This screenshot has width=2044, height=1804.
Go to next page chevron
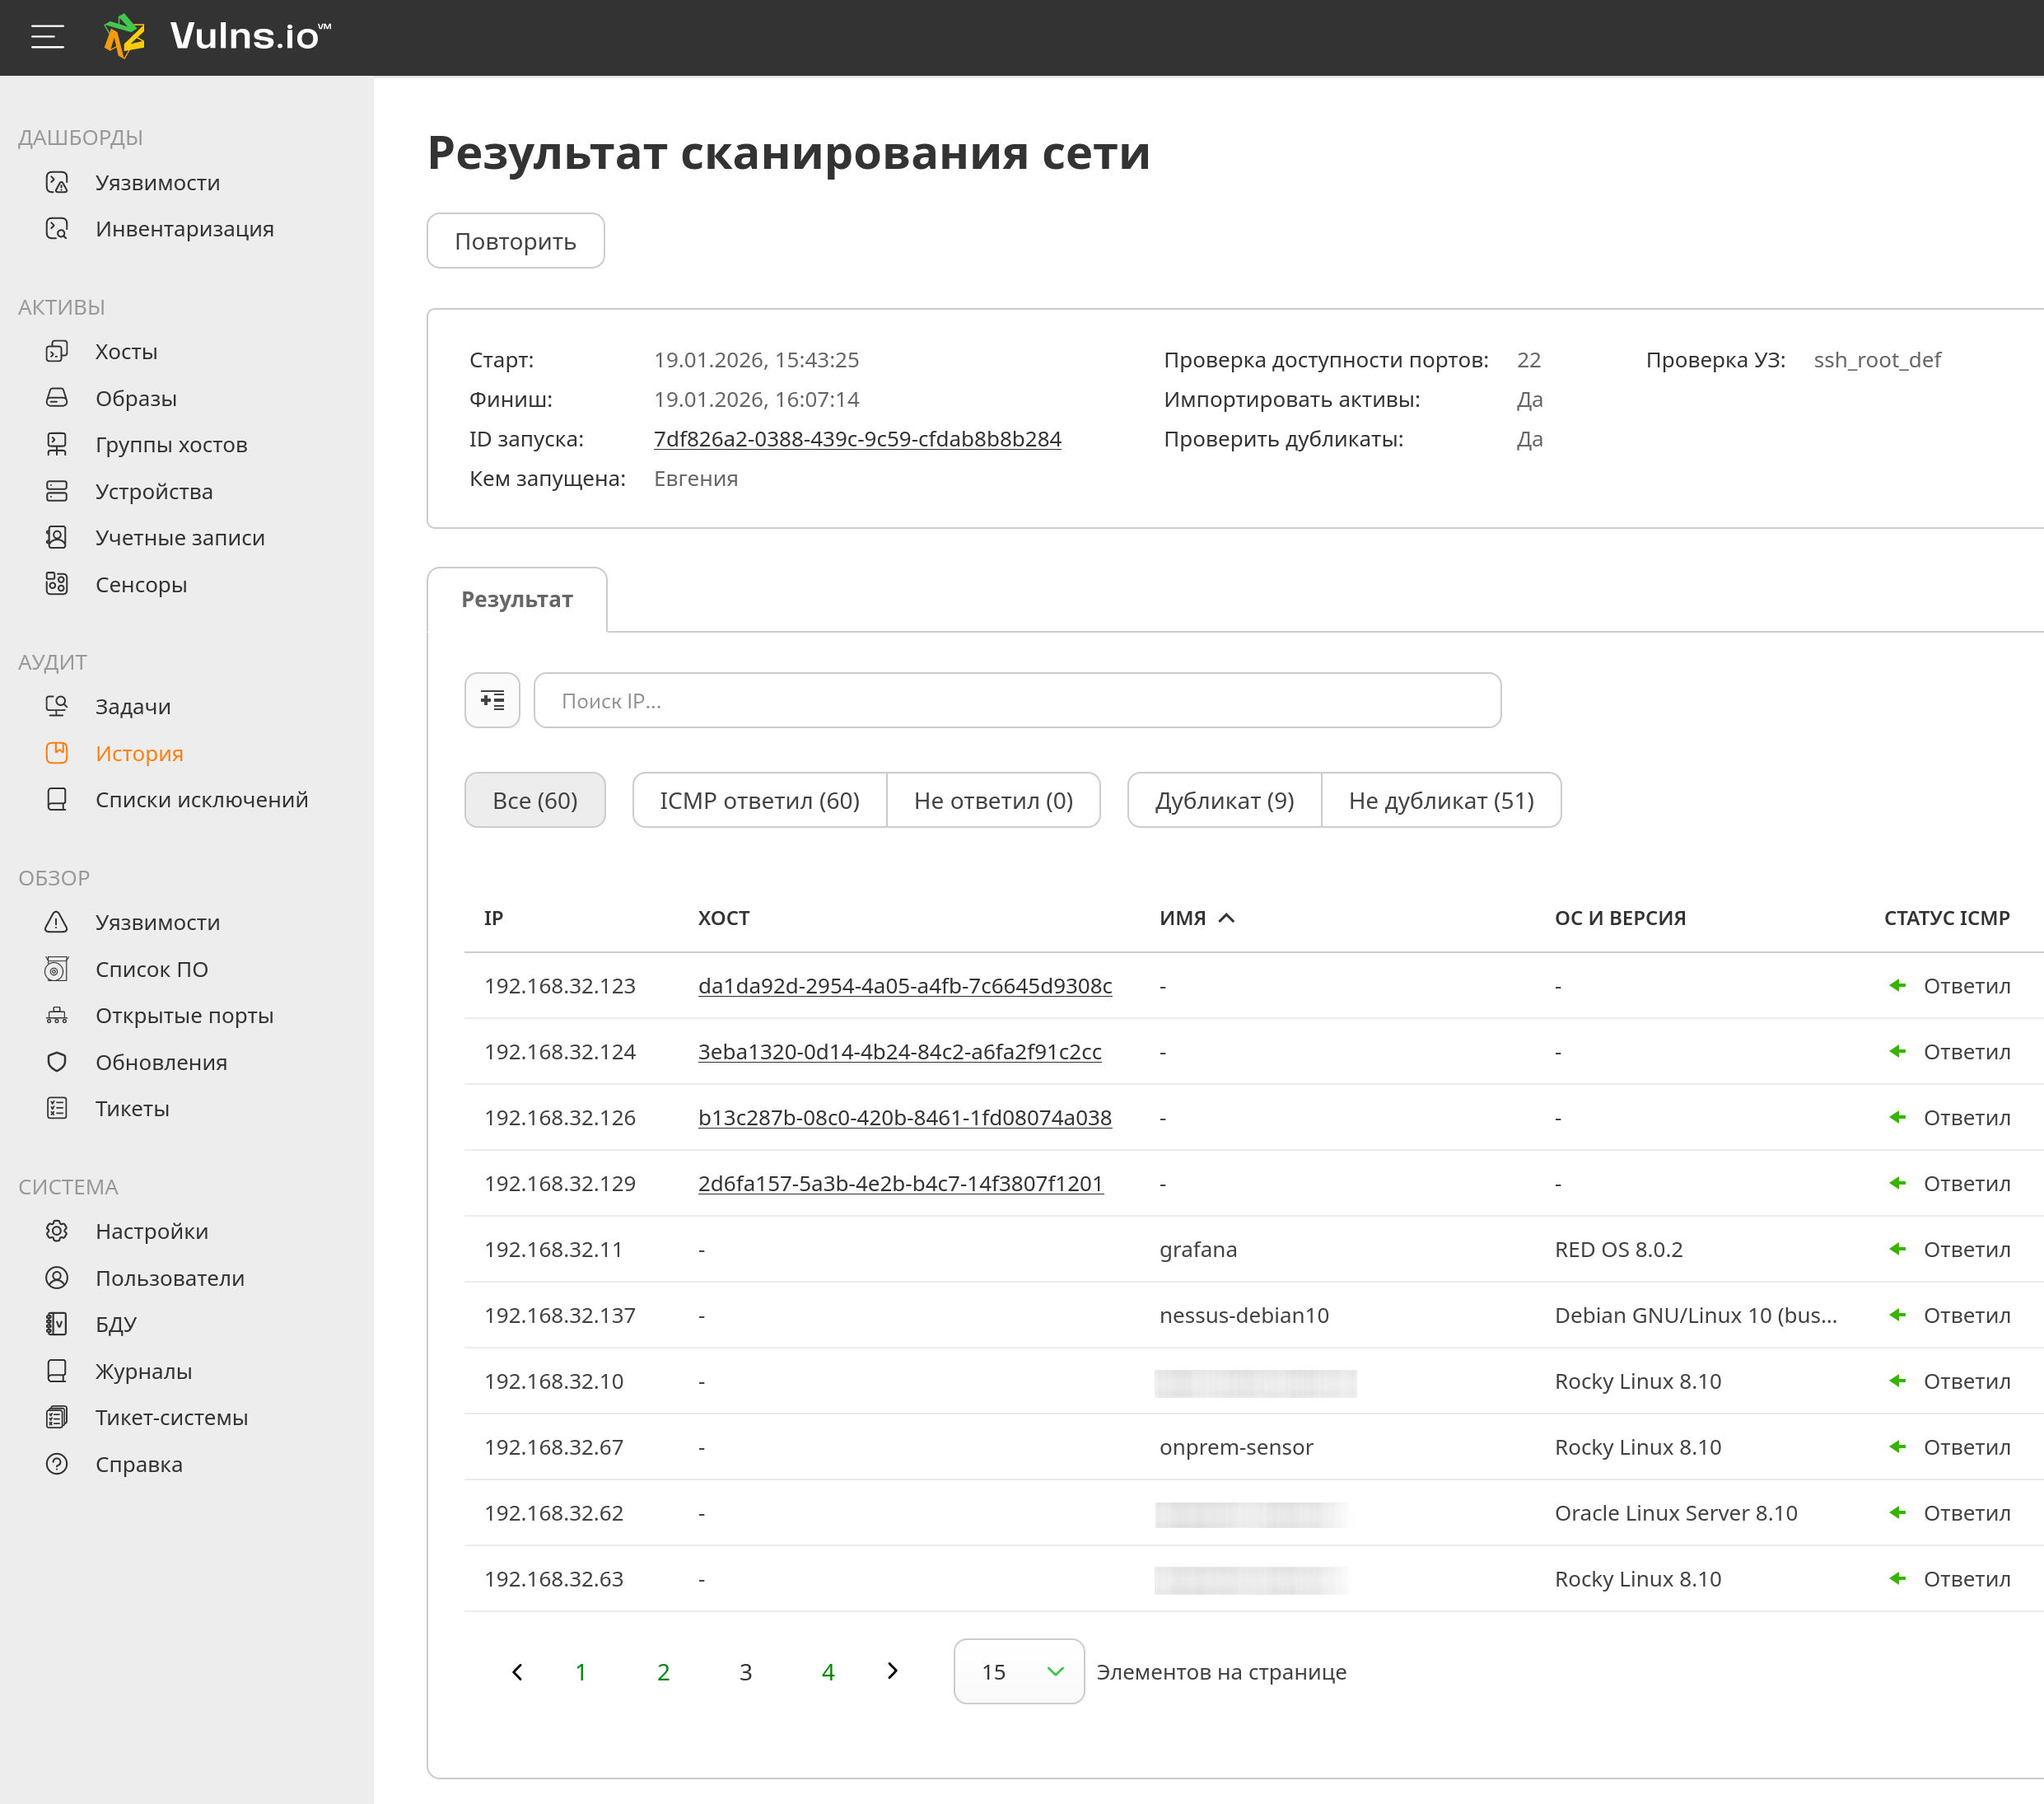(892, 1671)
